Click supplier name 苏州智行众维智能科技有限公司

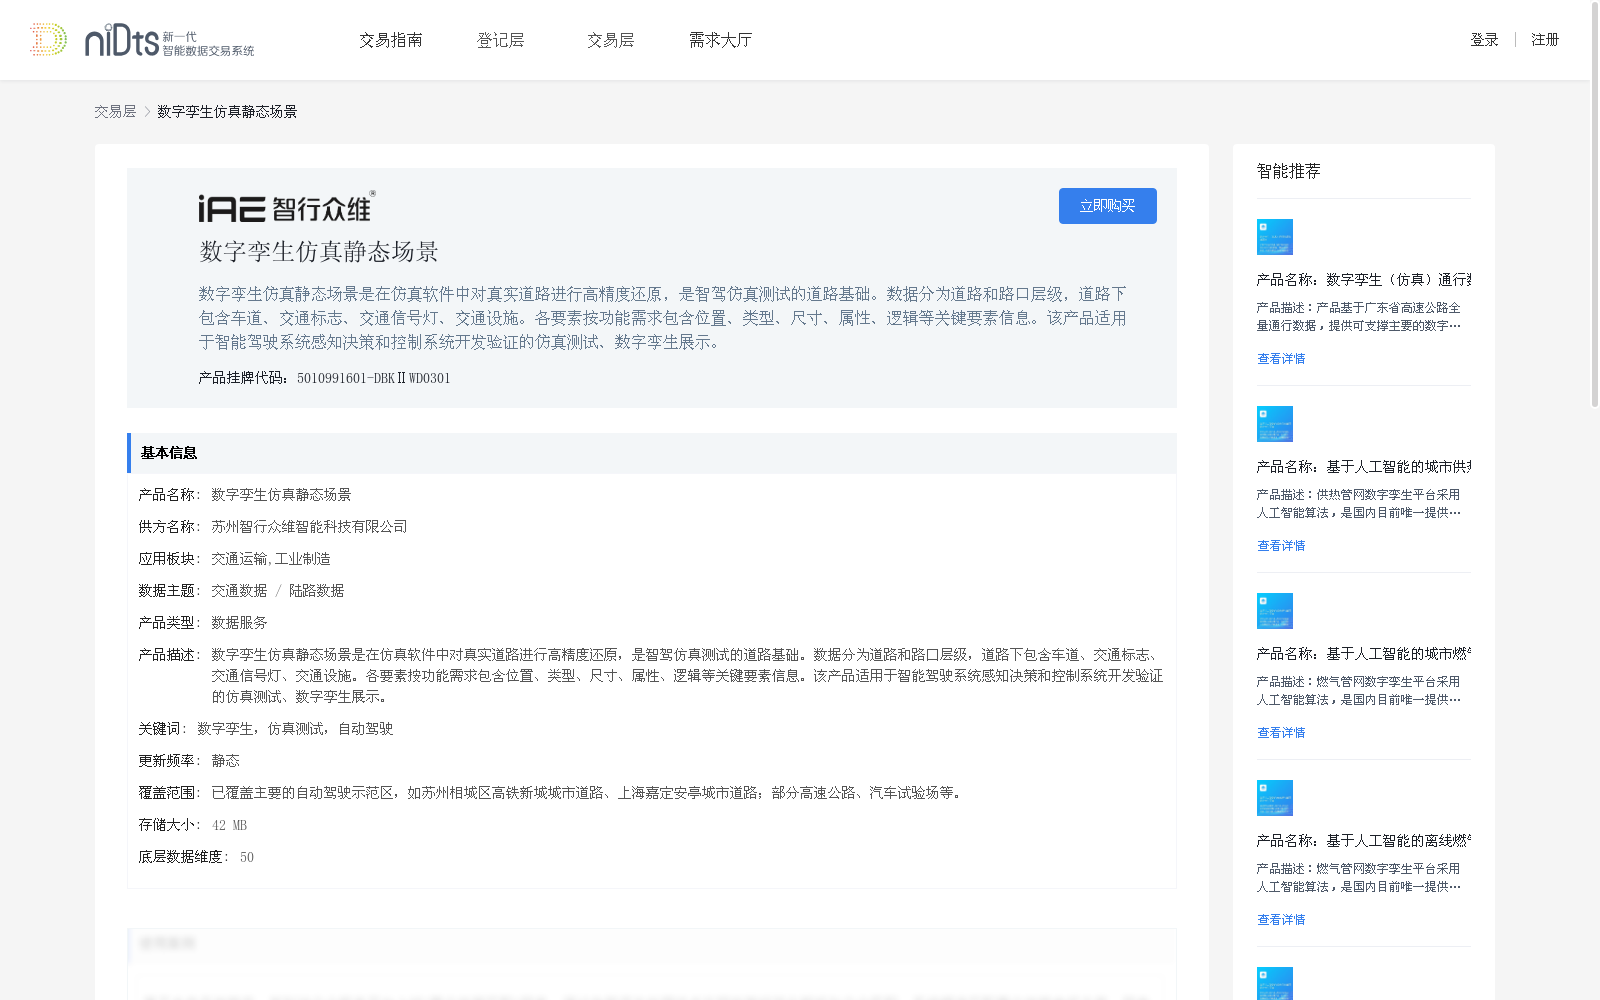click(x=309, y=527)
